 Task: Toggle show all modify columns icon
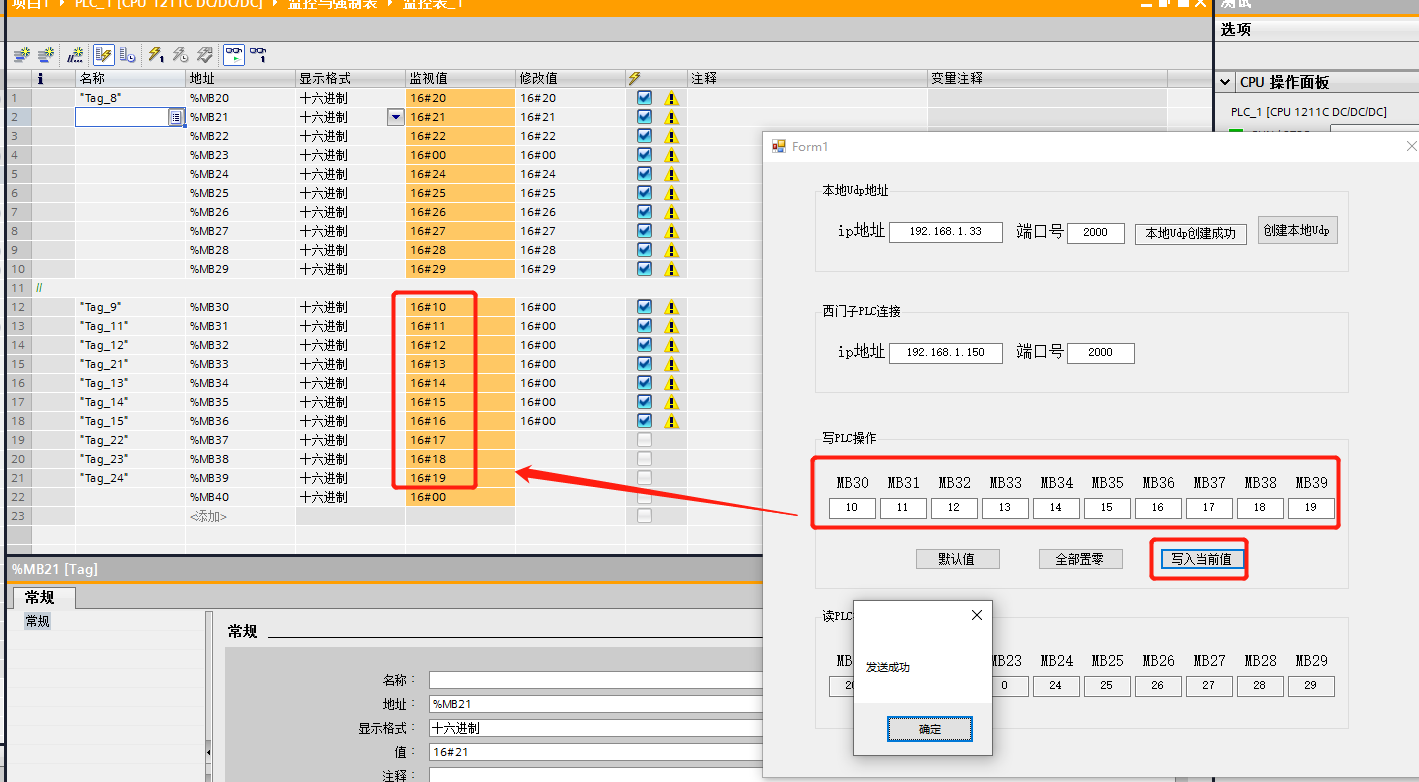click(103, 54)
